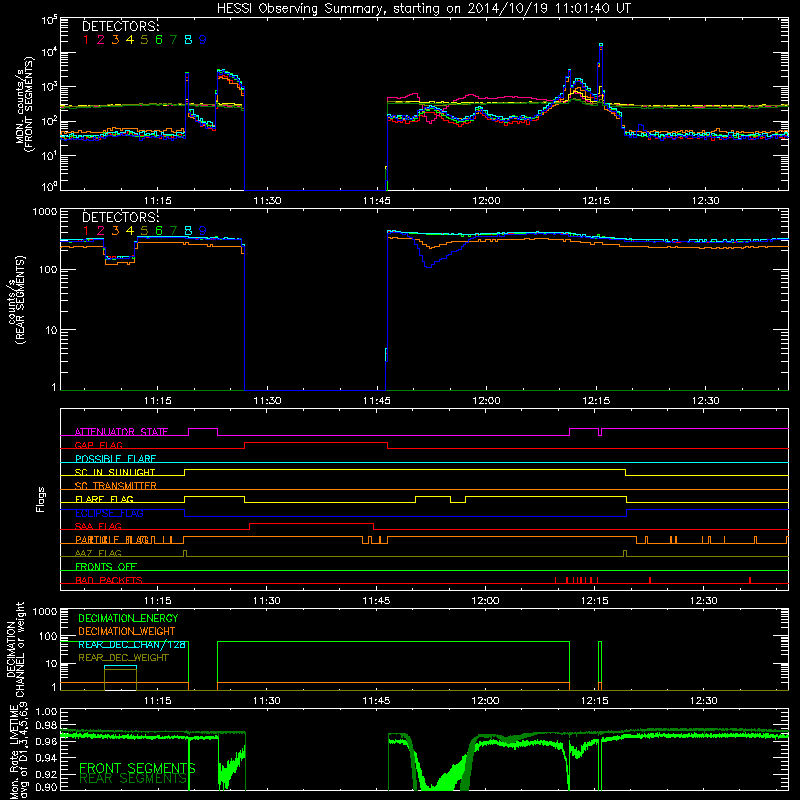Image resolution: width=800 pixels, height=800 pixels.
Task: Click the REAR_DEC_WEIGHT legend entry
Action: pos(123,658)
